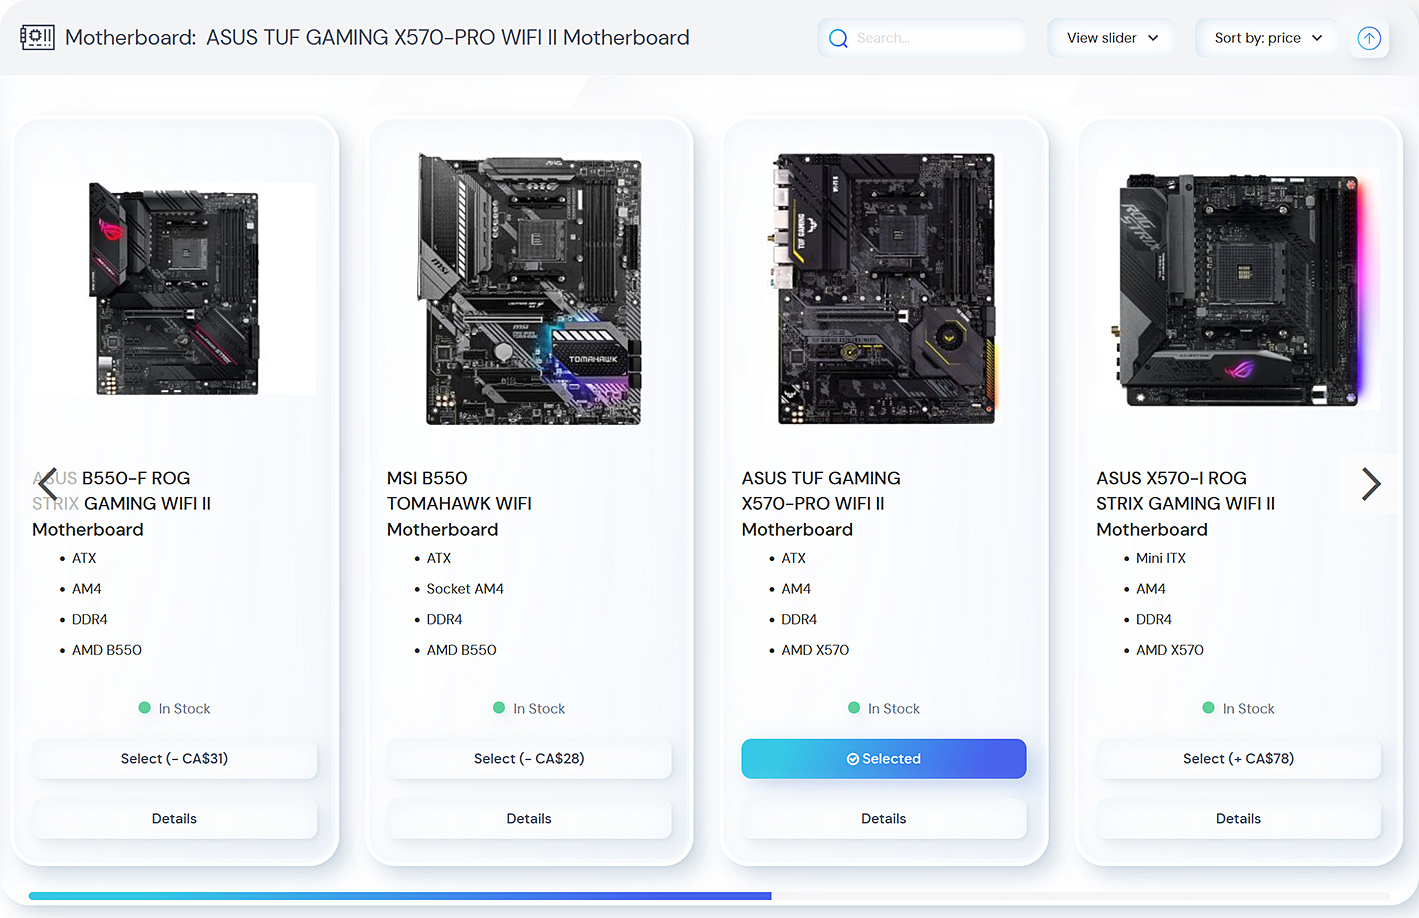Open Details for ASUS TUF GAMING X570-PRO
This screenshot has width=1419, height=918.
(884, 819)
